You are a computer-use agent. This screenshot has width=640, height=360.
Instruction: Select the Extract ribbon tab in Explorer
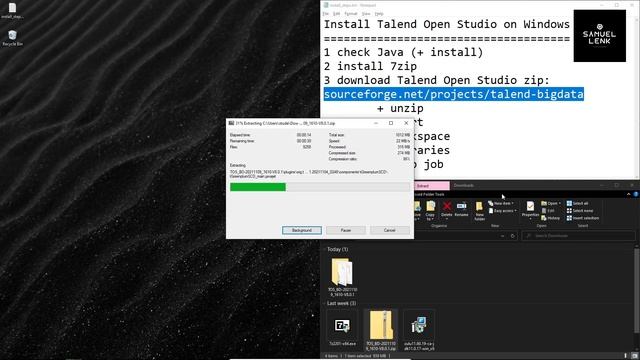click(x=431, y=186)
